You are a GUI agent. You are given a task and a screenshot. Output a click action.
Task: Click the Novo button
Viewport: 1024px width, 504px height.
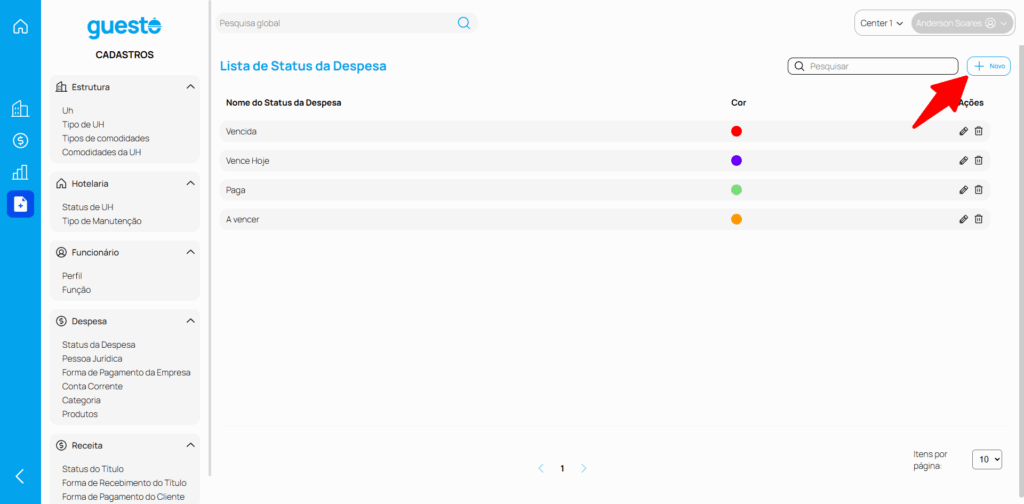(989, 66)
